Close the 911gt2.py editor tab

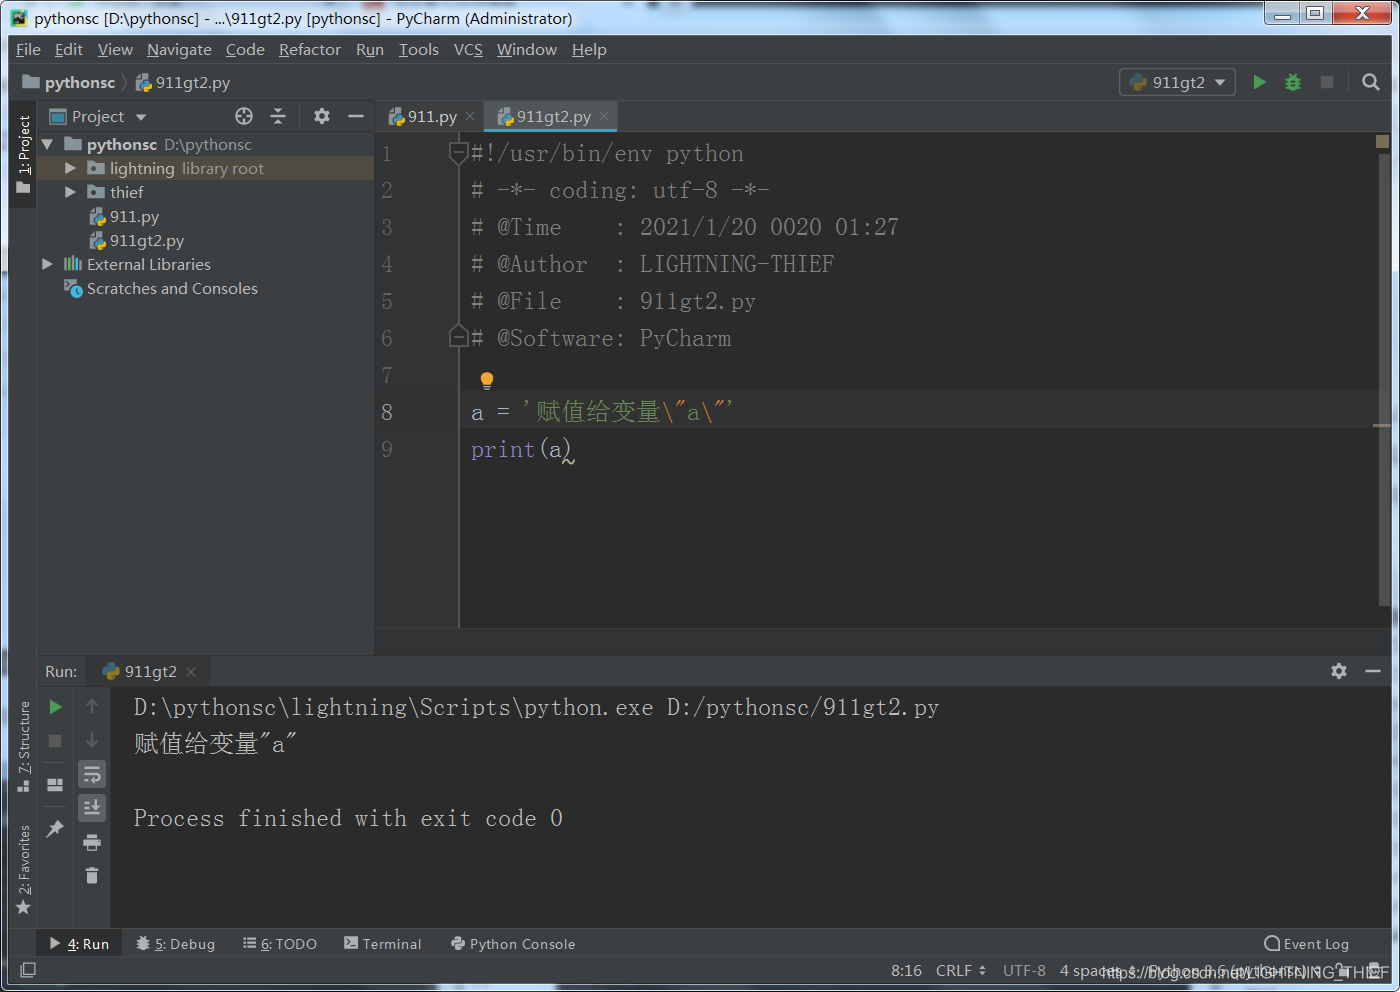[604, 116]
